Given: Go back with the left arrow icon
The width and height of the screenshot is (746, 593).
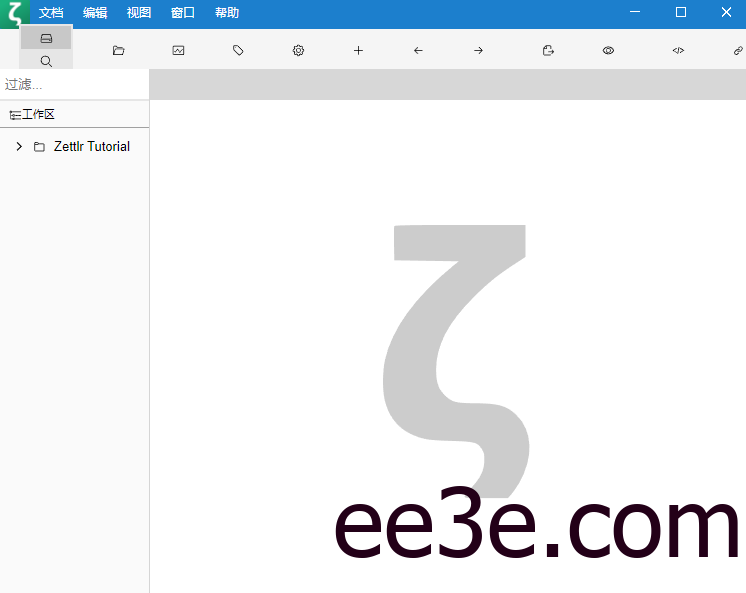Looking at the screenshot, I should [418, 50].
